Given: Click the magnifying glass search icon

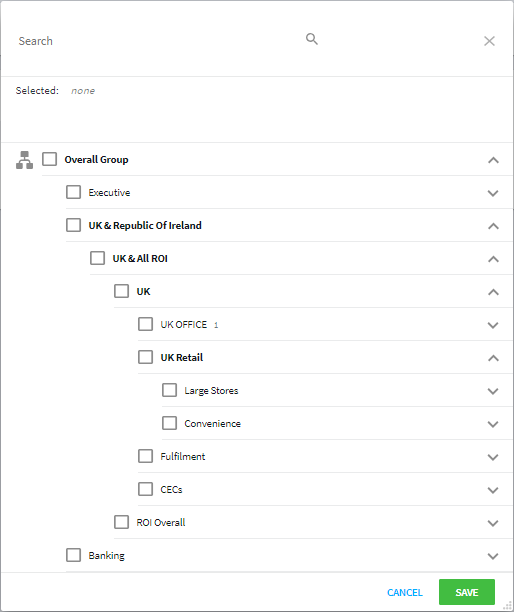Looking at the screenshot, I should pyautogui.click(x=311, y=39).
